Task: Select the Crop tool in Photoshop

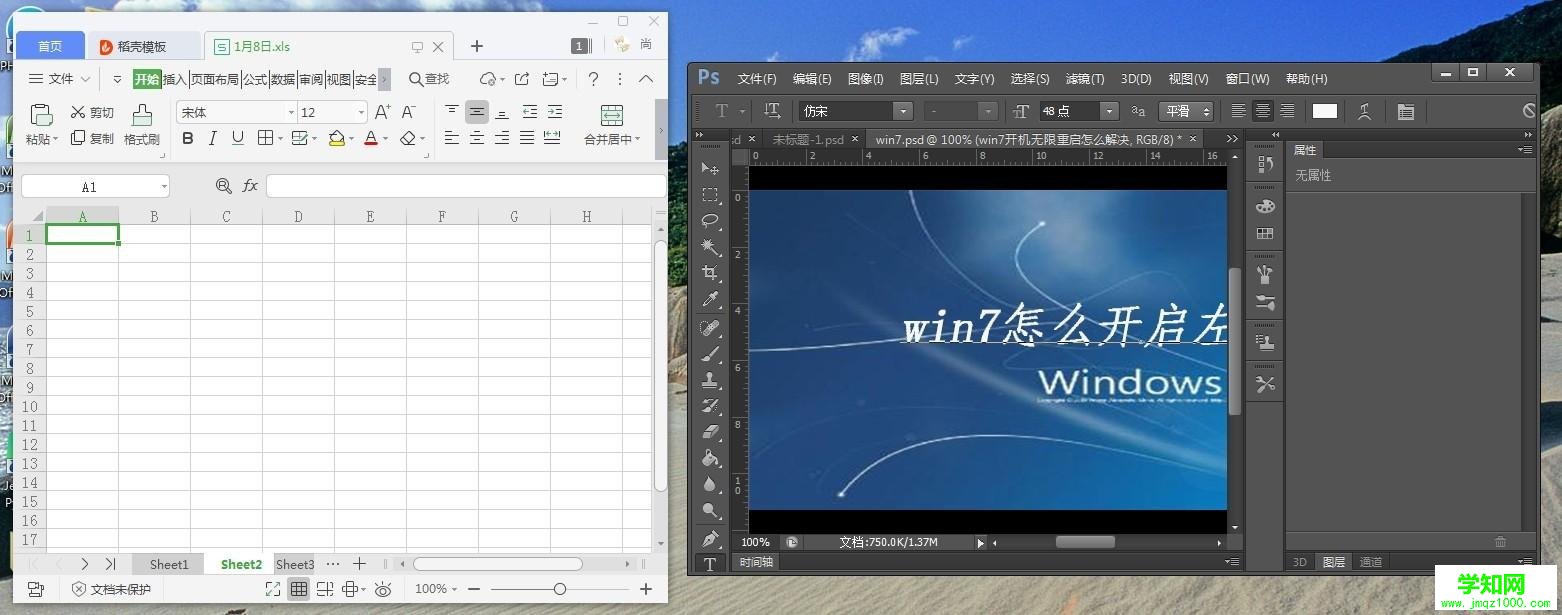Action: (710, 272)
